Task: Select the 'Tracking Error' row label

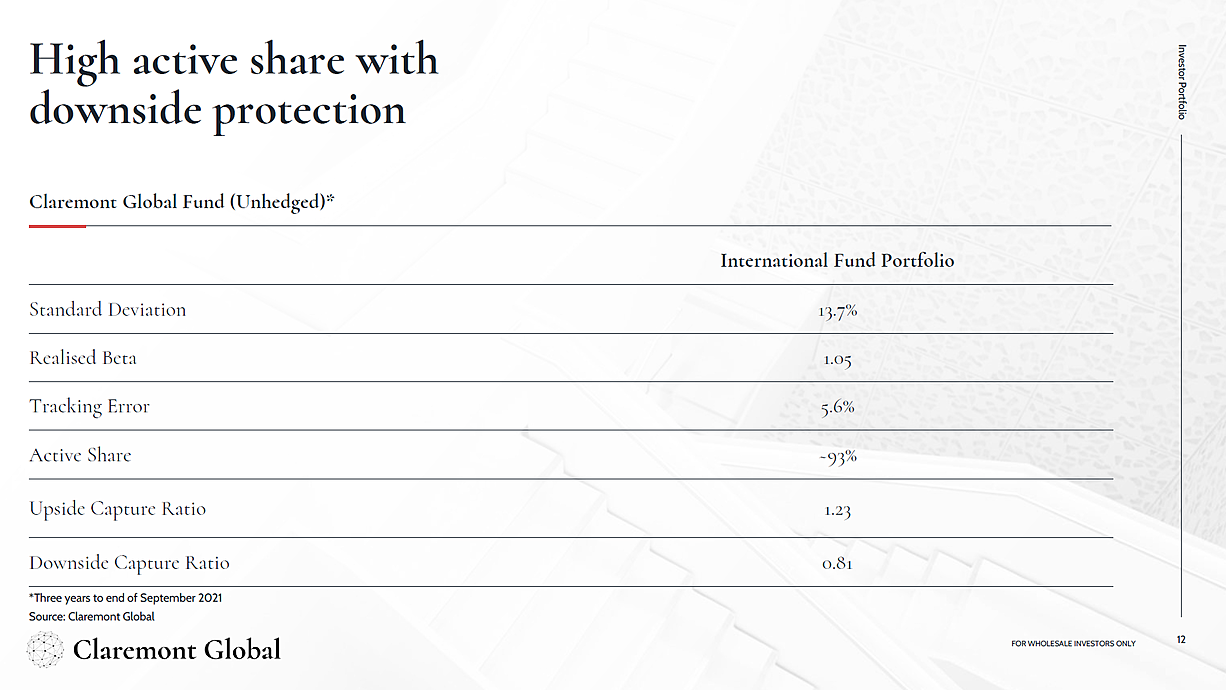Action: pos(90,407)
